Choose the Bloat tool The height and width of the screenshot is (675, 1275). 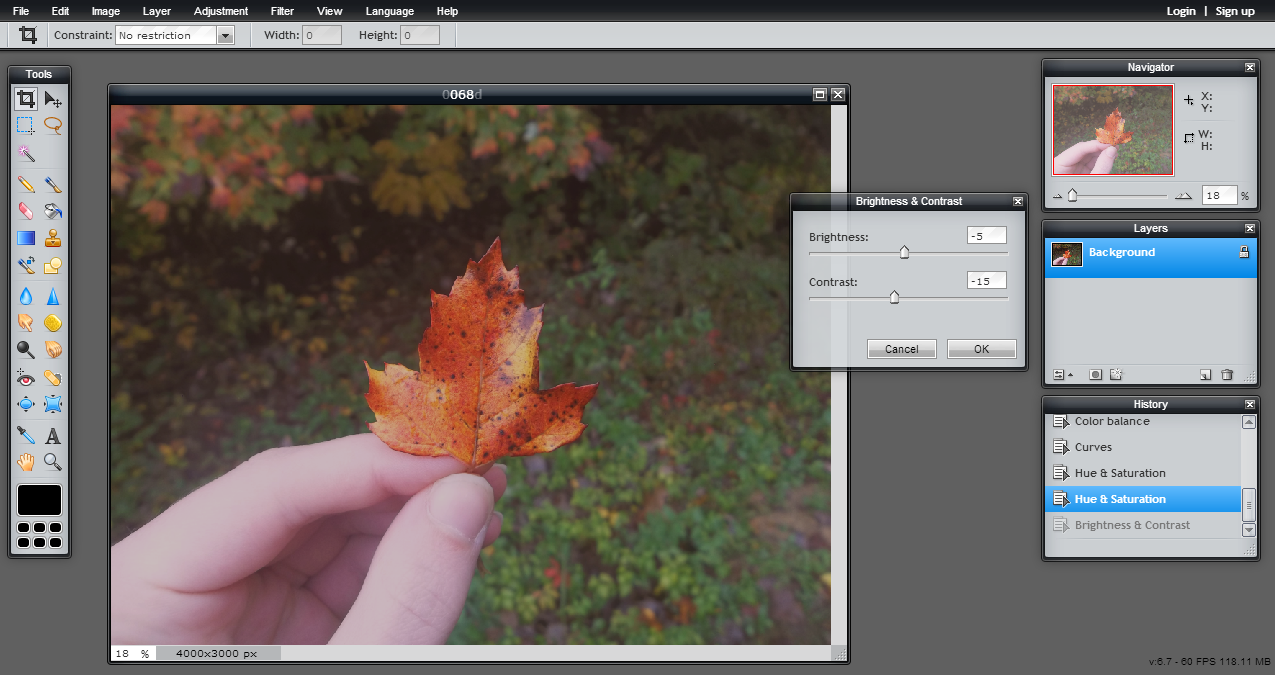[x=26, y=405]
